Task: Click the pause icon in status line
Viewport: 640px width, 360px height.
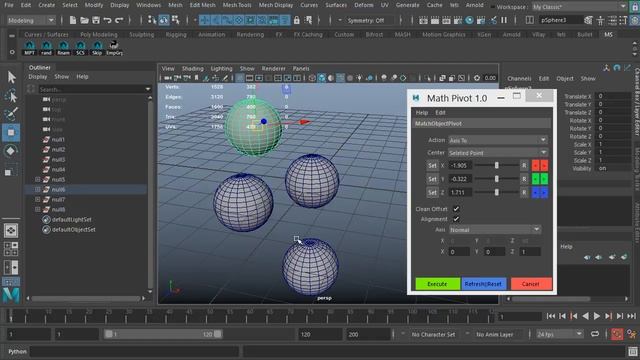Action: pyautogui.click(x=504, y=20)
